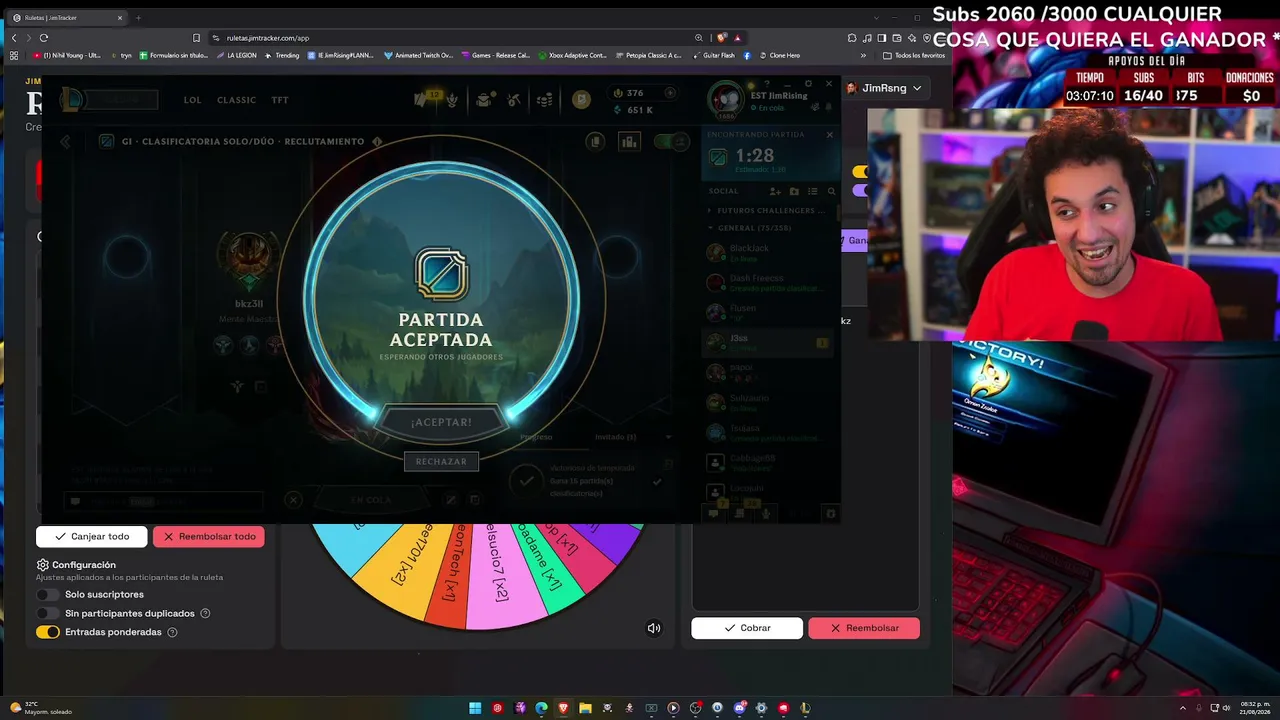Bookmark this page icon
Image resolution: width=1280 pixels, height=720 pixels.
pos(196,38)
